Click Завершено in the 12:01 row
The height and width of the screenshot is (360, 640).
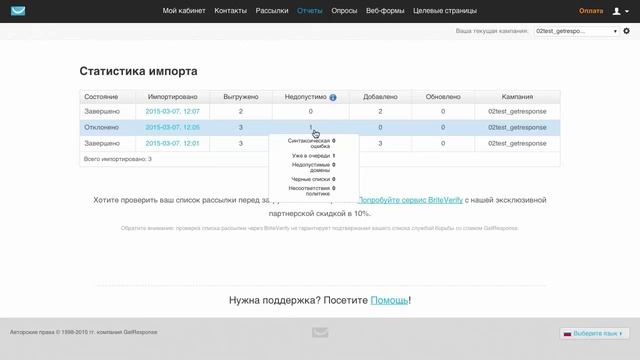pyautogui.click(x=102, y=143)
